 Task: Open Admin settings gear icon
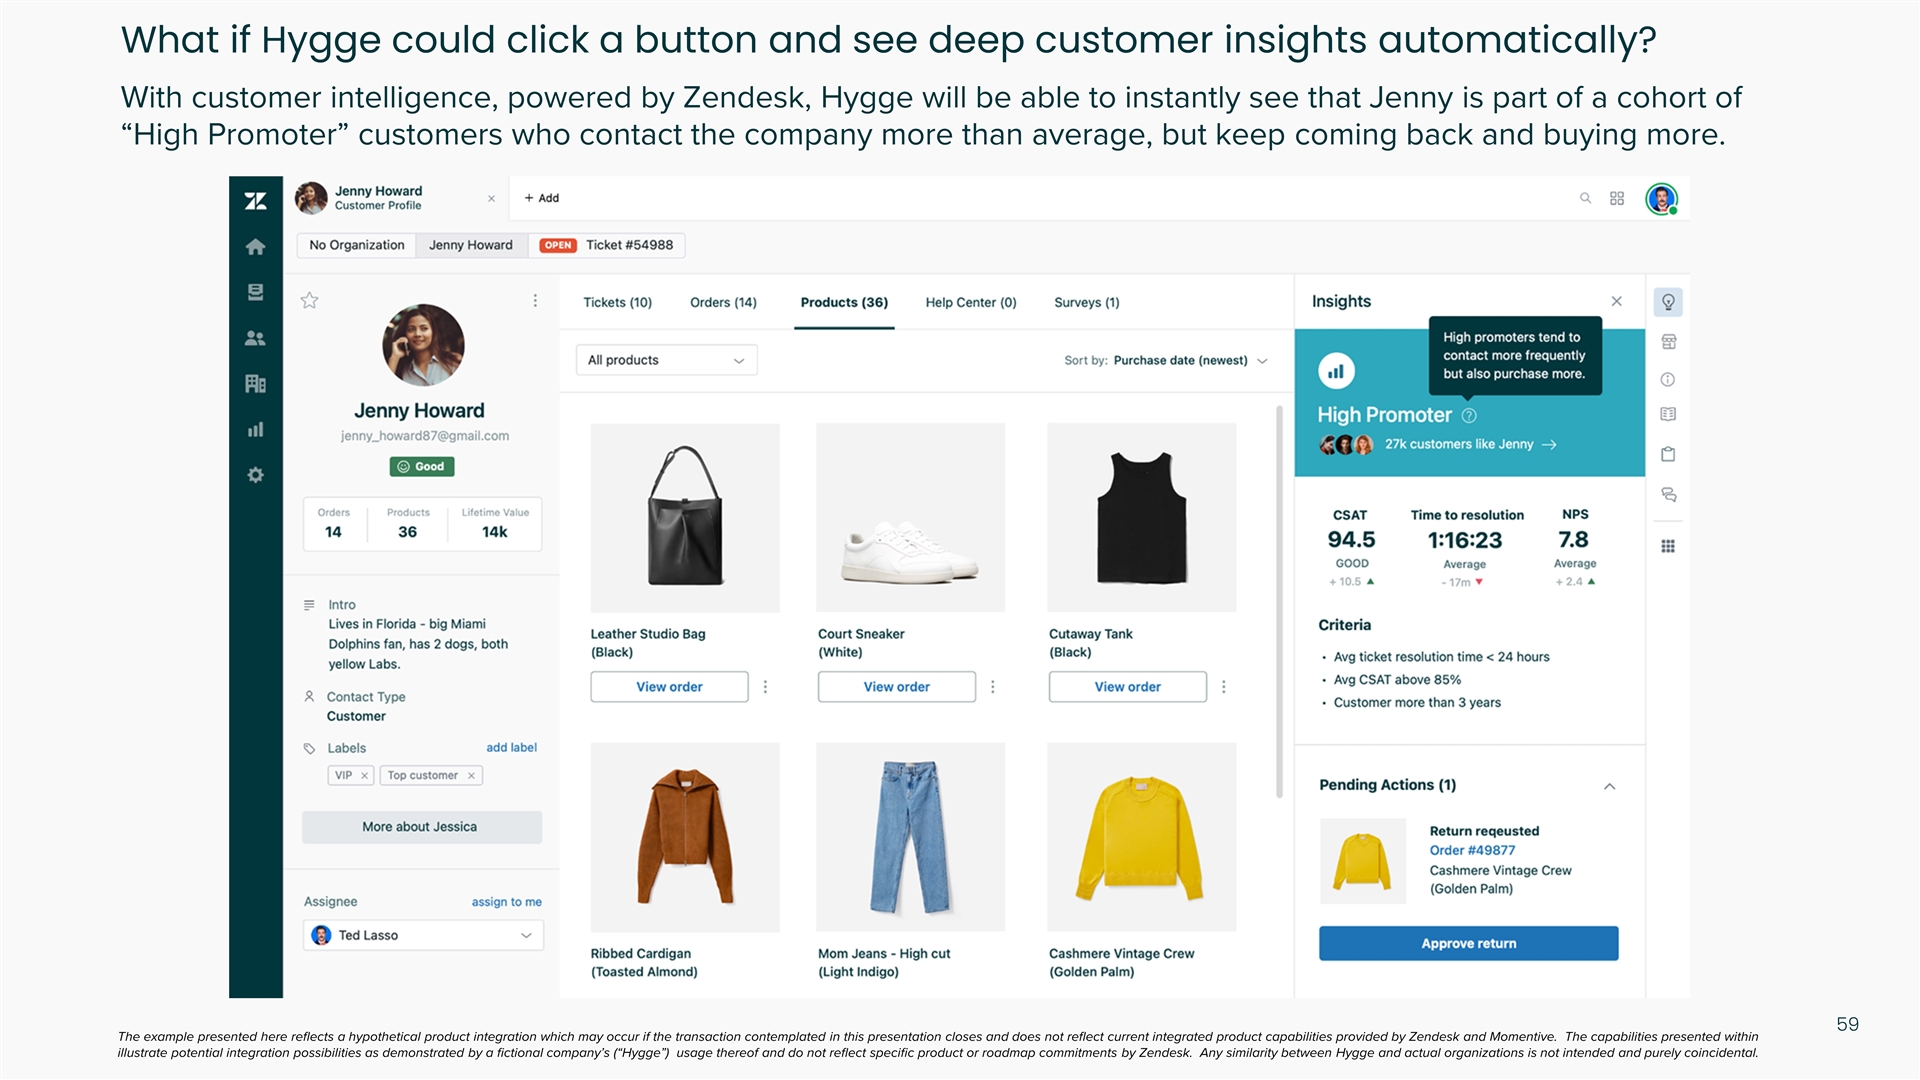pyautogui.click(x=256, y=475)
